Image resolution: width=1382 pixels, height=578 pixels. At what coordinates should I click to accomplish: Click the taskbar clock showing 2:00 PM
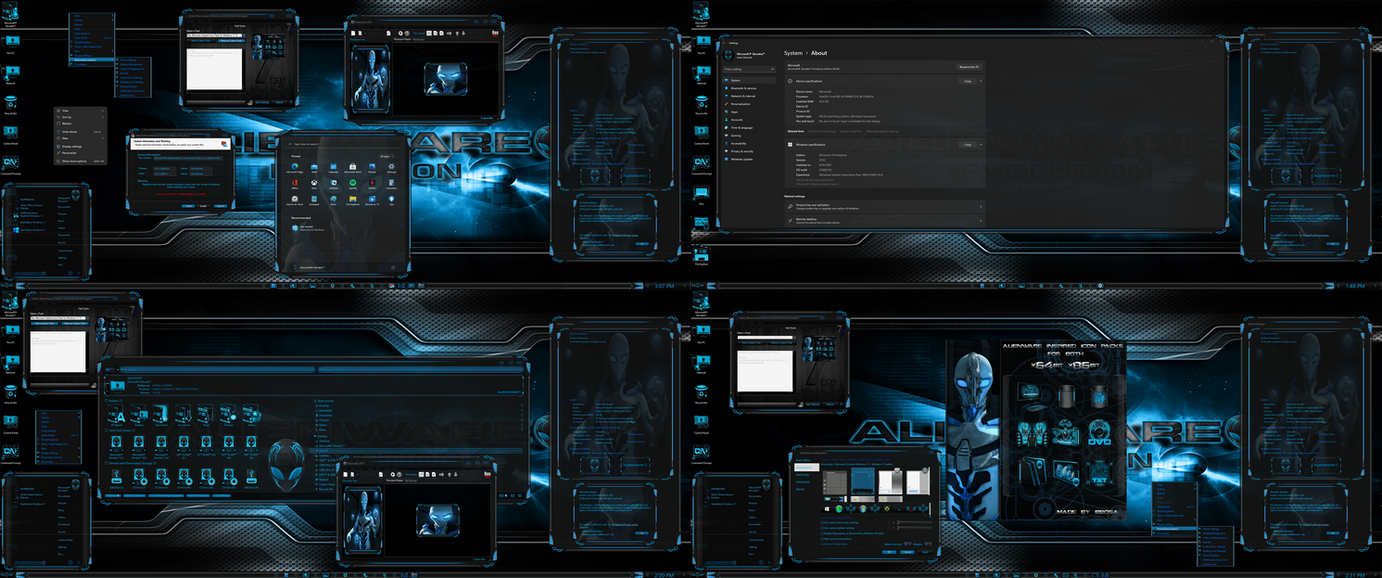(x=664, y=574)
